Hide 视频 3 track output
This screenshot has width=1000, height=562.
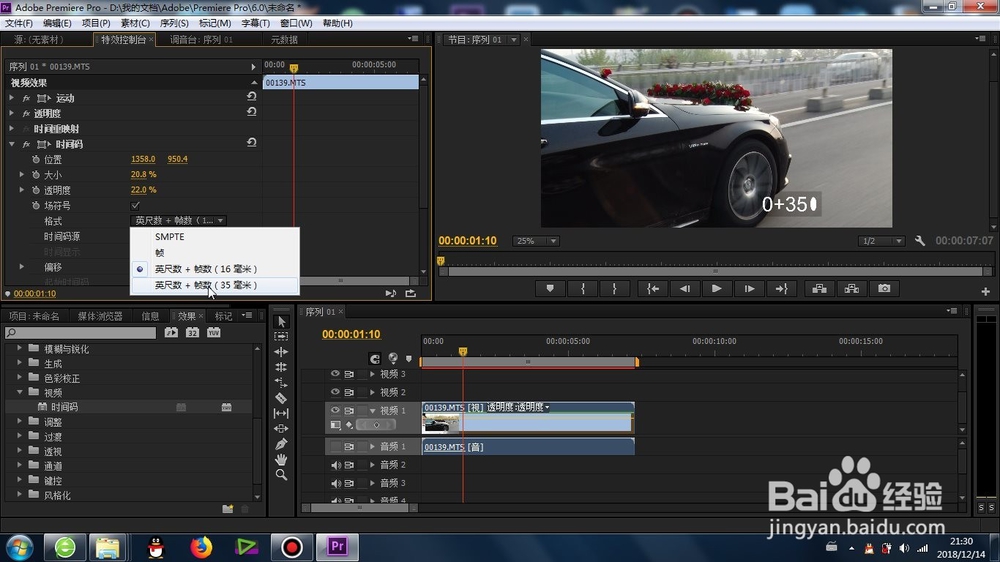coord(335,374)
